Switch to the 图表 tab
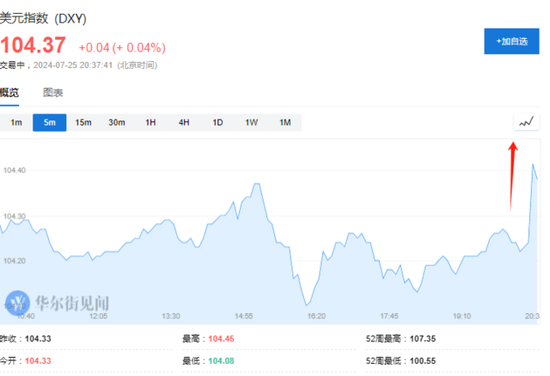Screen dimensions: 550x376 pyautogui.click(x=53, y=93)
